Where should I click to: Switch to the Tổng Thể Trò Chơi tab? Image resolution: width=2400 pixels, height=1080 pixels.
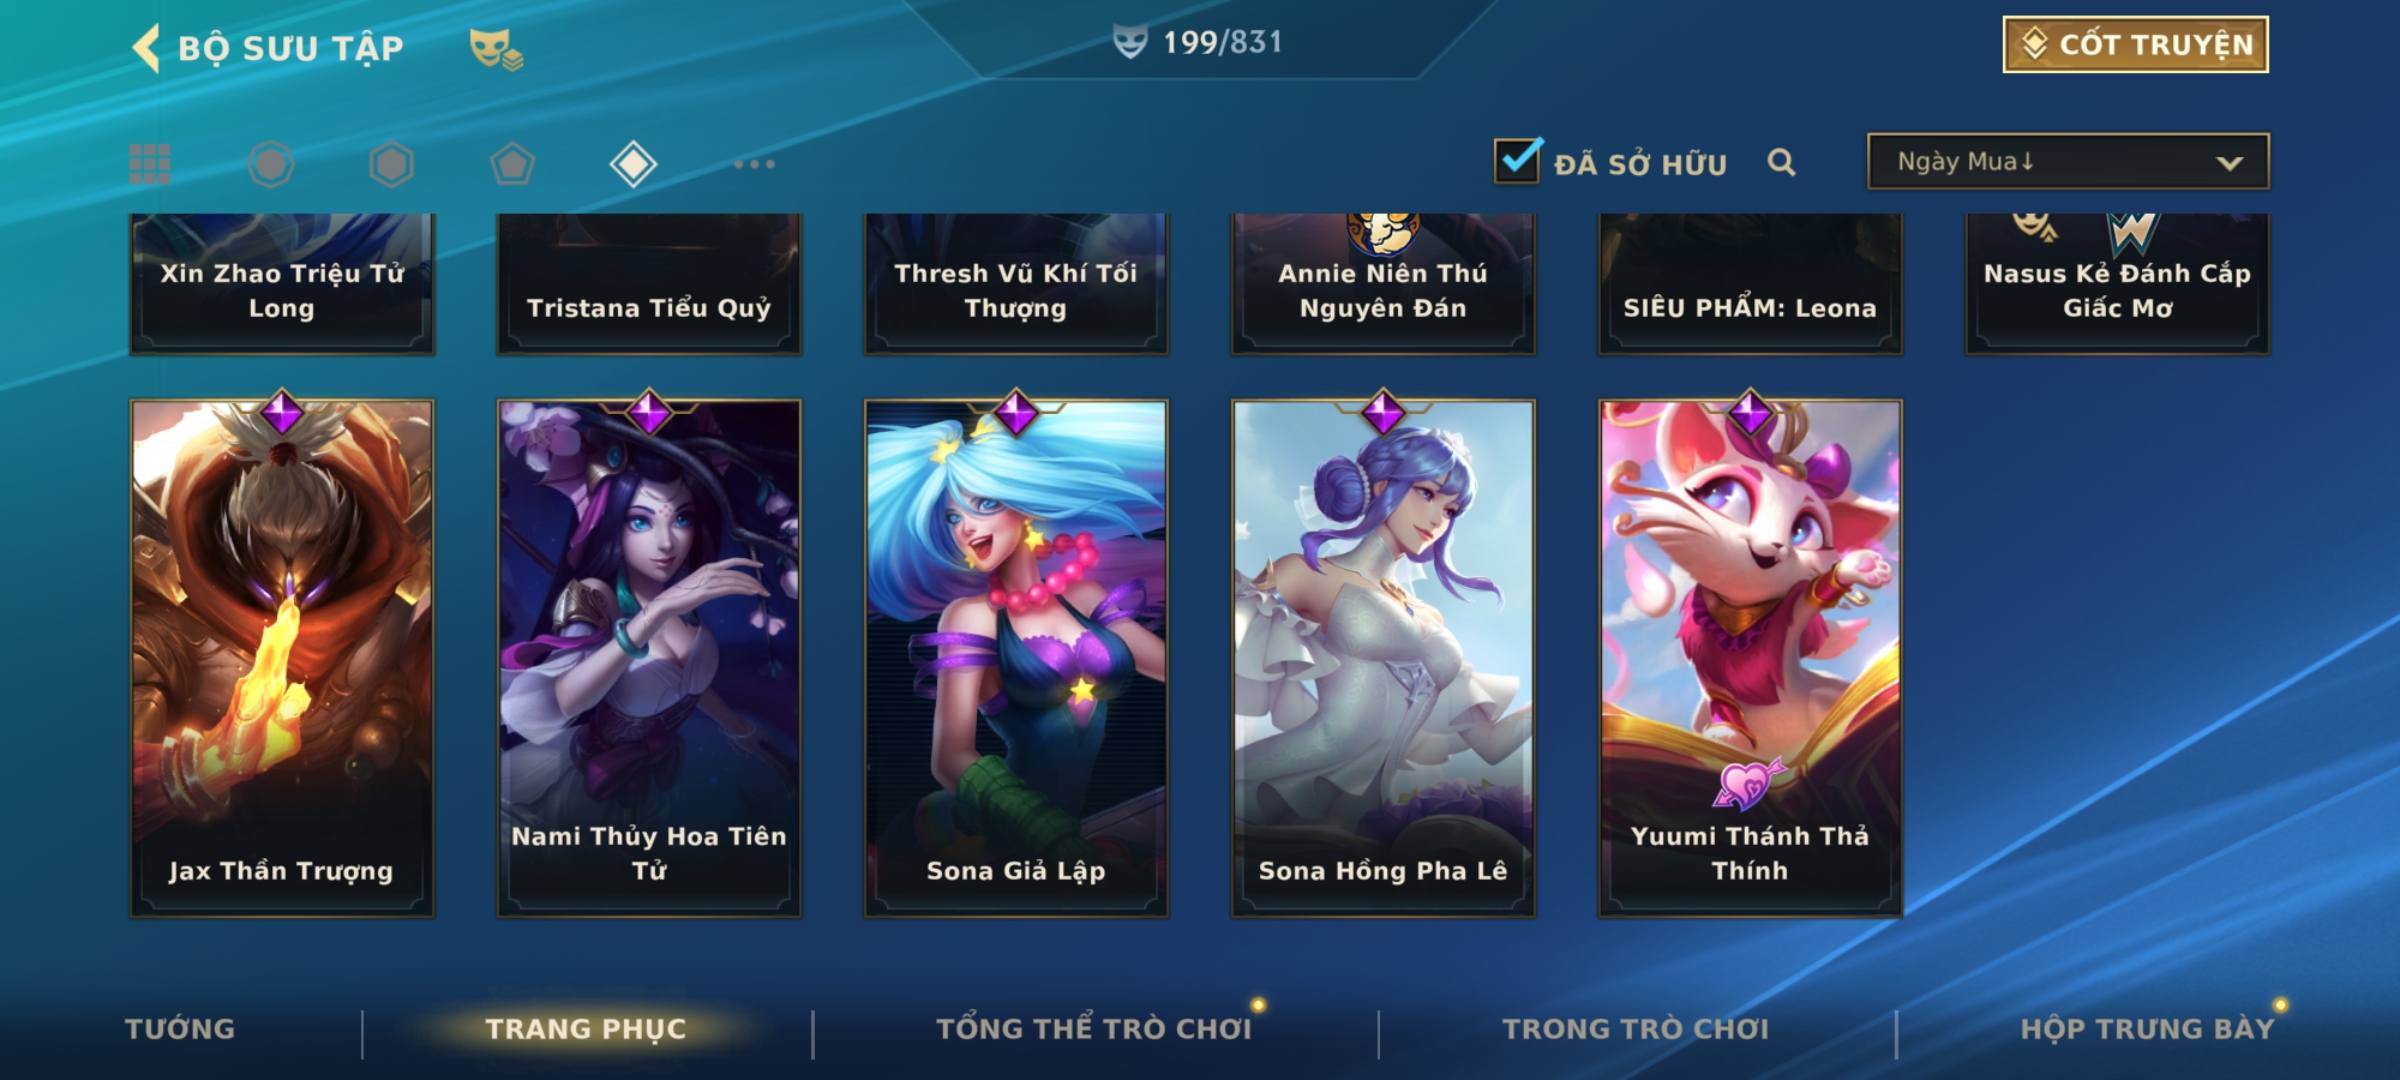(1094, 1028)
